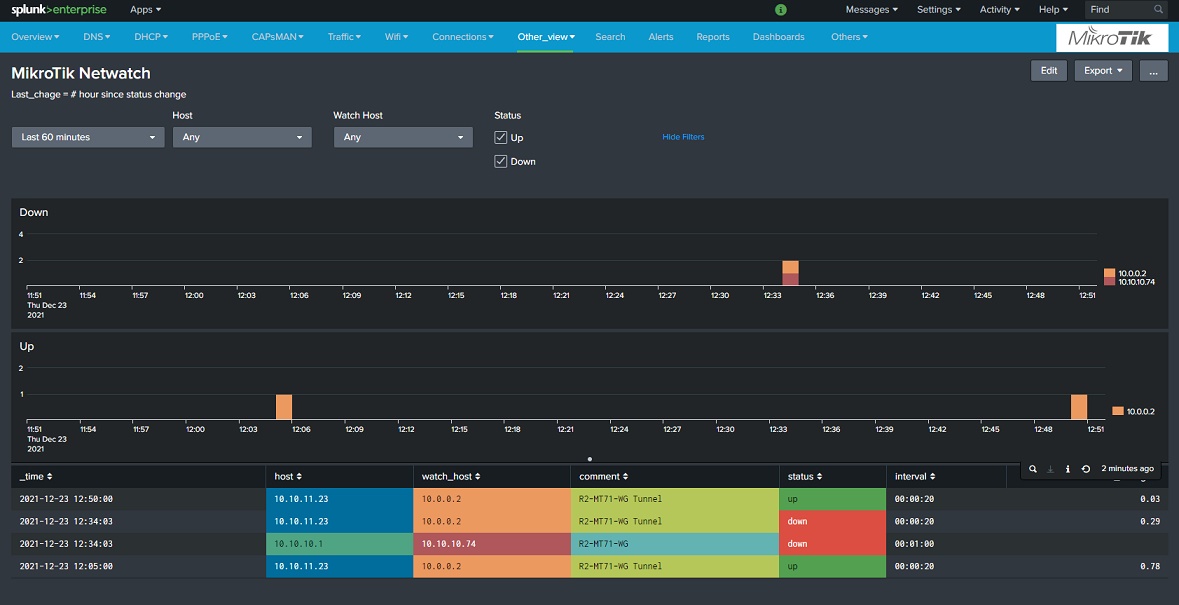The height and width of the screenshot is (605, 1179).
Task: Expand the Messages menu
Action: click(x=871, y=10)
